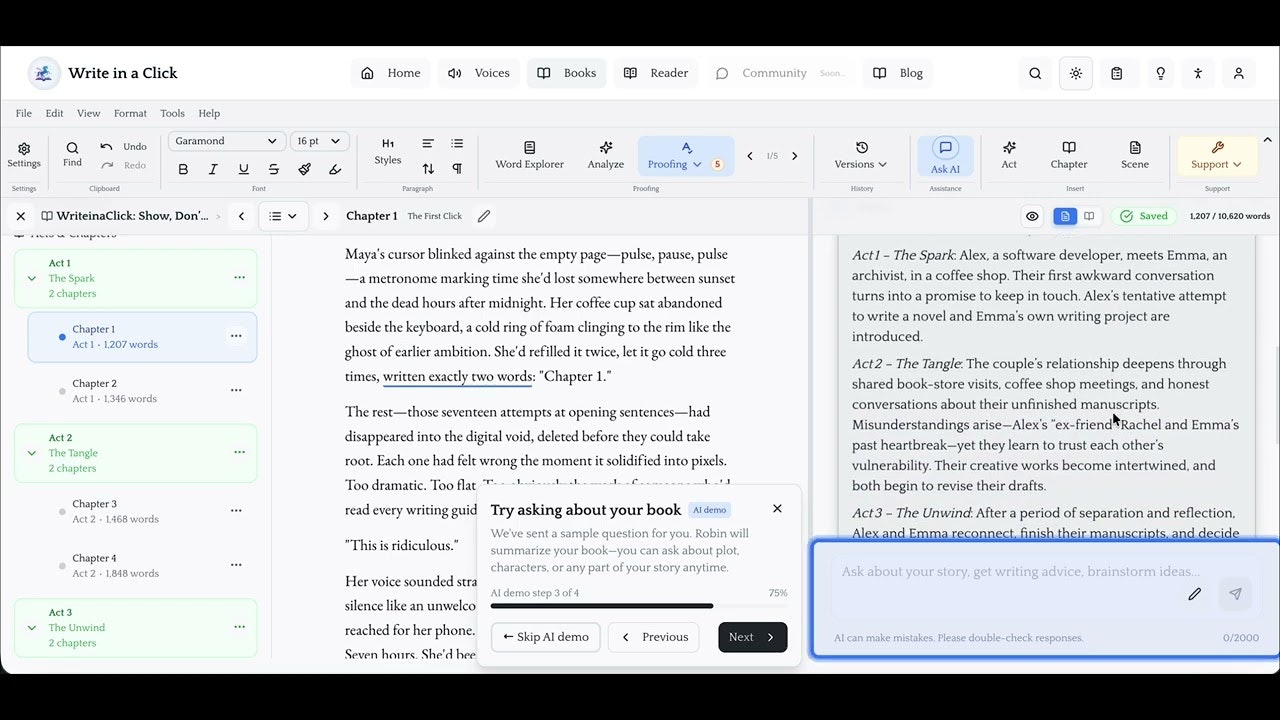Toggle the light/dark theme
This screenshot has height=720, width=1280.
click(1076, 73)
